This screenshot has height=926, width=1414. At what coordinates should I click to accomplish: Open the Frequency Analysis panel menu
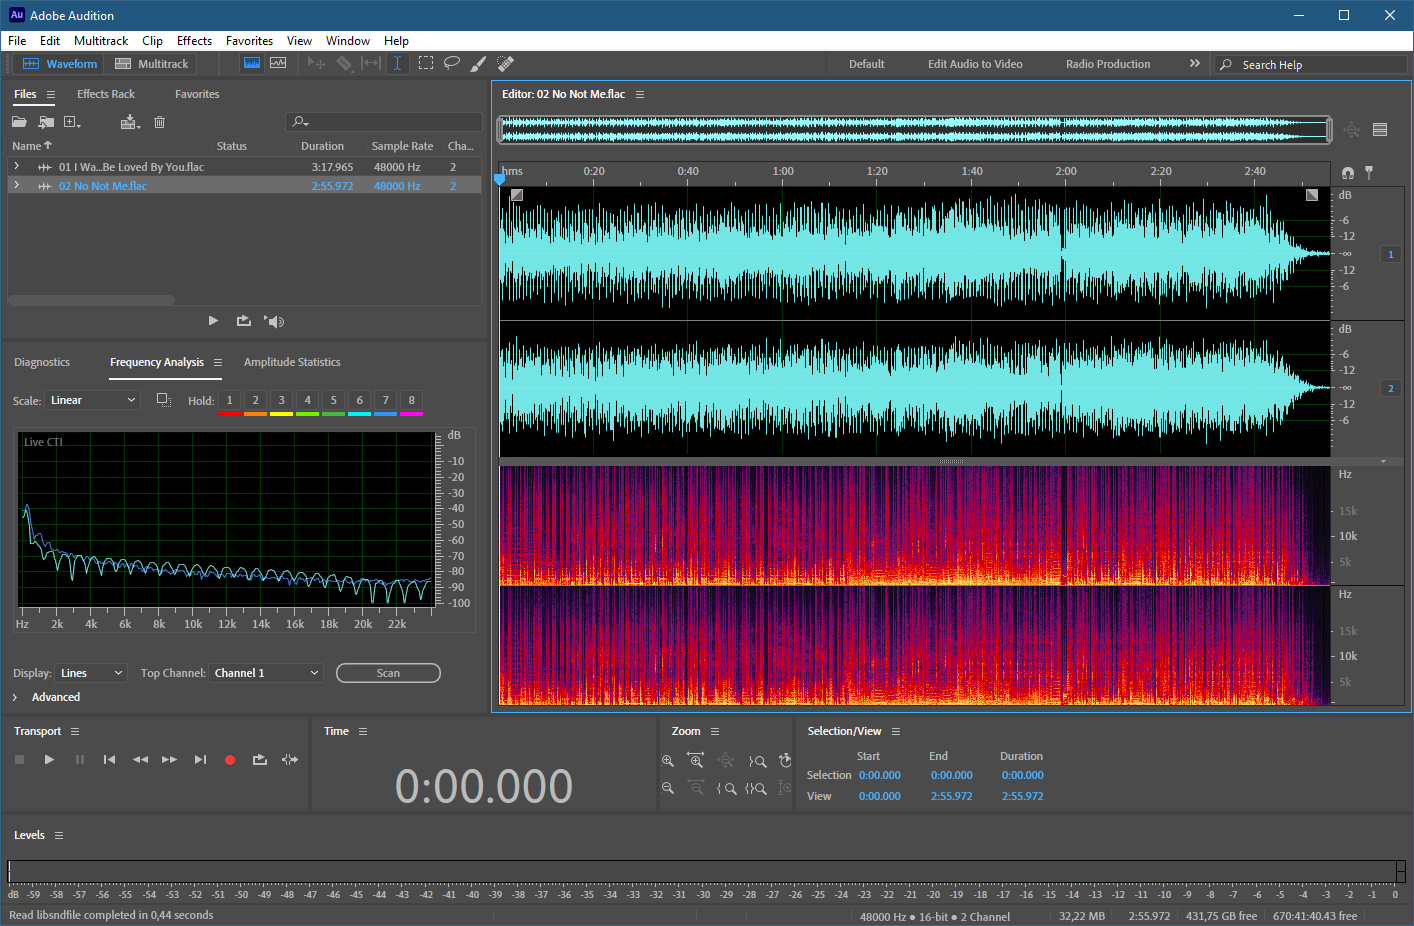(217, 362)
